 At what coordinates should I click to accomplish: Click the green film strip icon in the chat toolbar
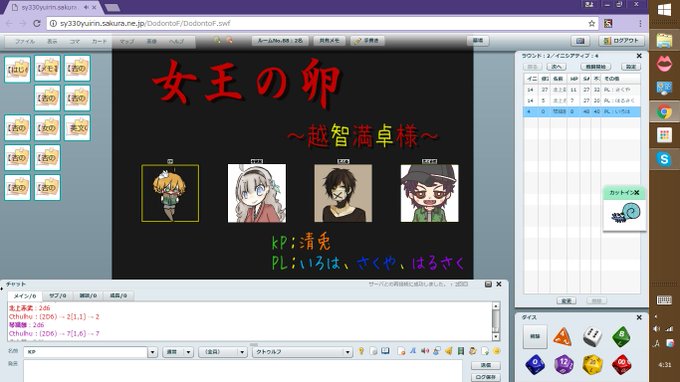point(461,351)
